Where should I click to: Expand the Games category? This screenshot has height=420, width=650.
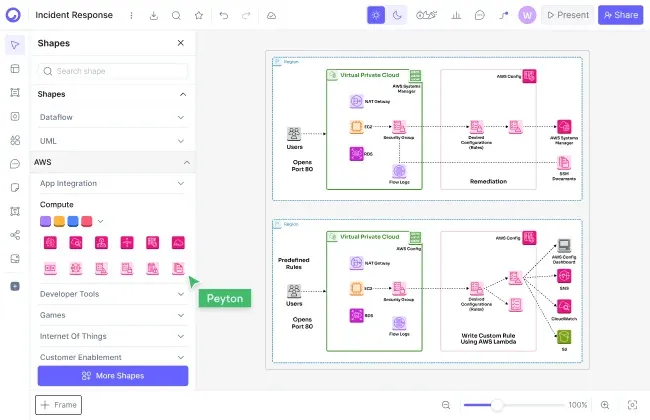tap(113, 315)
